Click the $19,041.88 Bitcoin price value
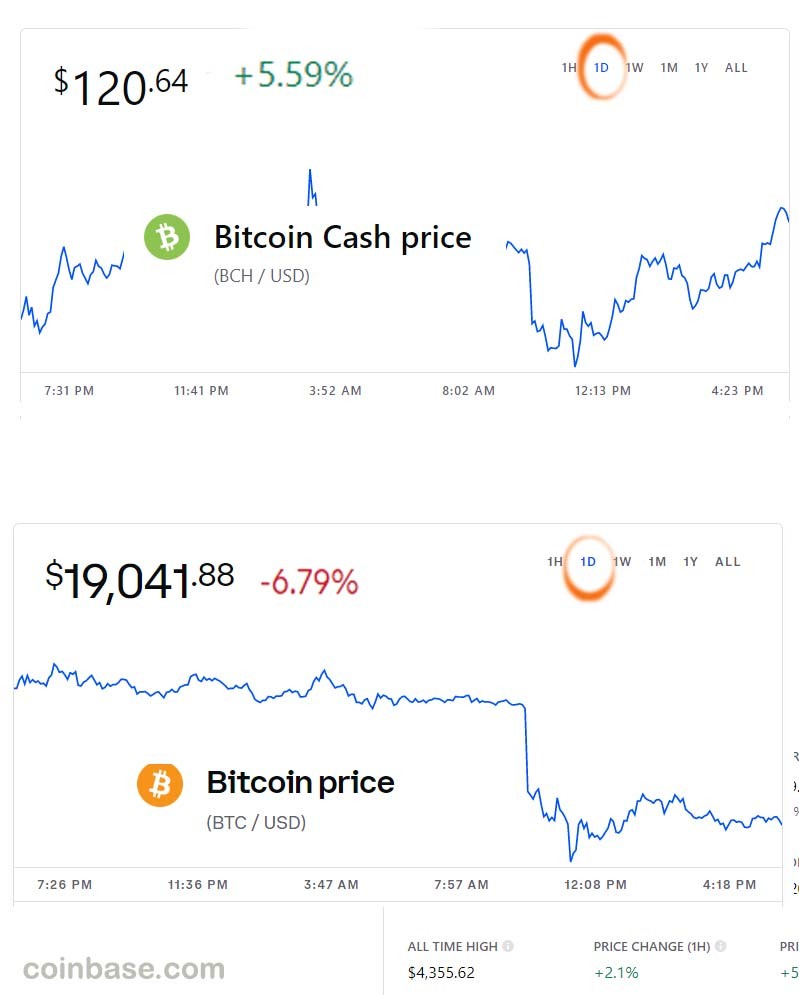Viewport: 799px width, 995px height. tap(140, 579)
